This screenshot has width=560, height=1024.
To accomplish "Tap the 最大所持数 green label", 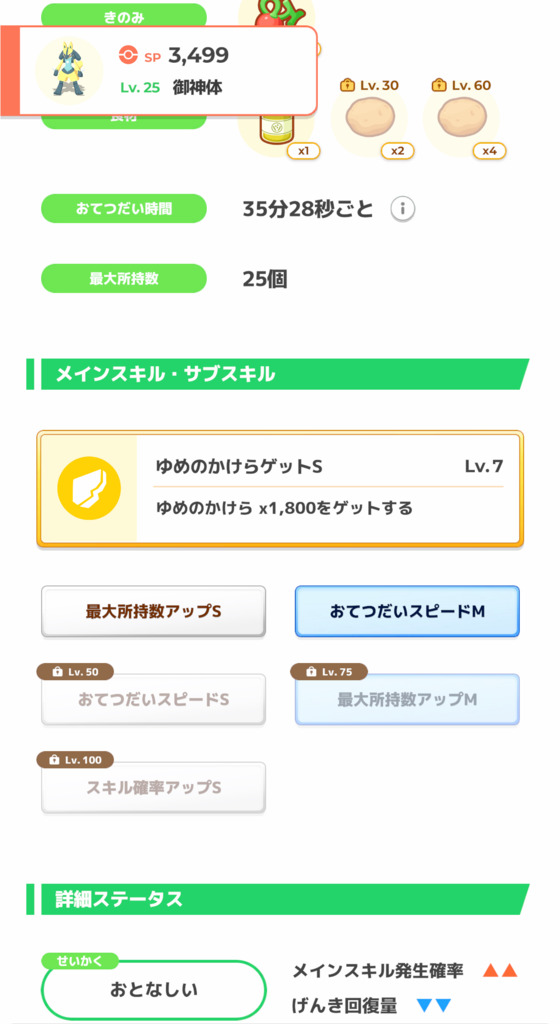I will point(124,279).
